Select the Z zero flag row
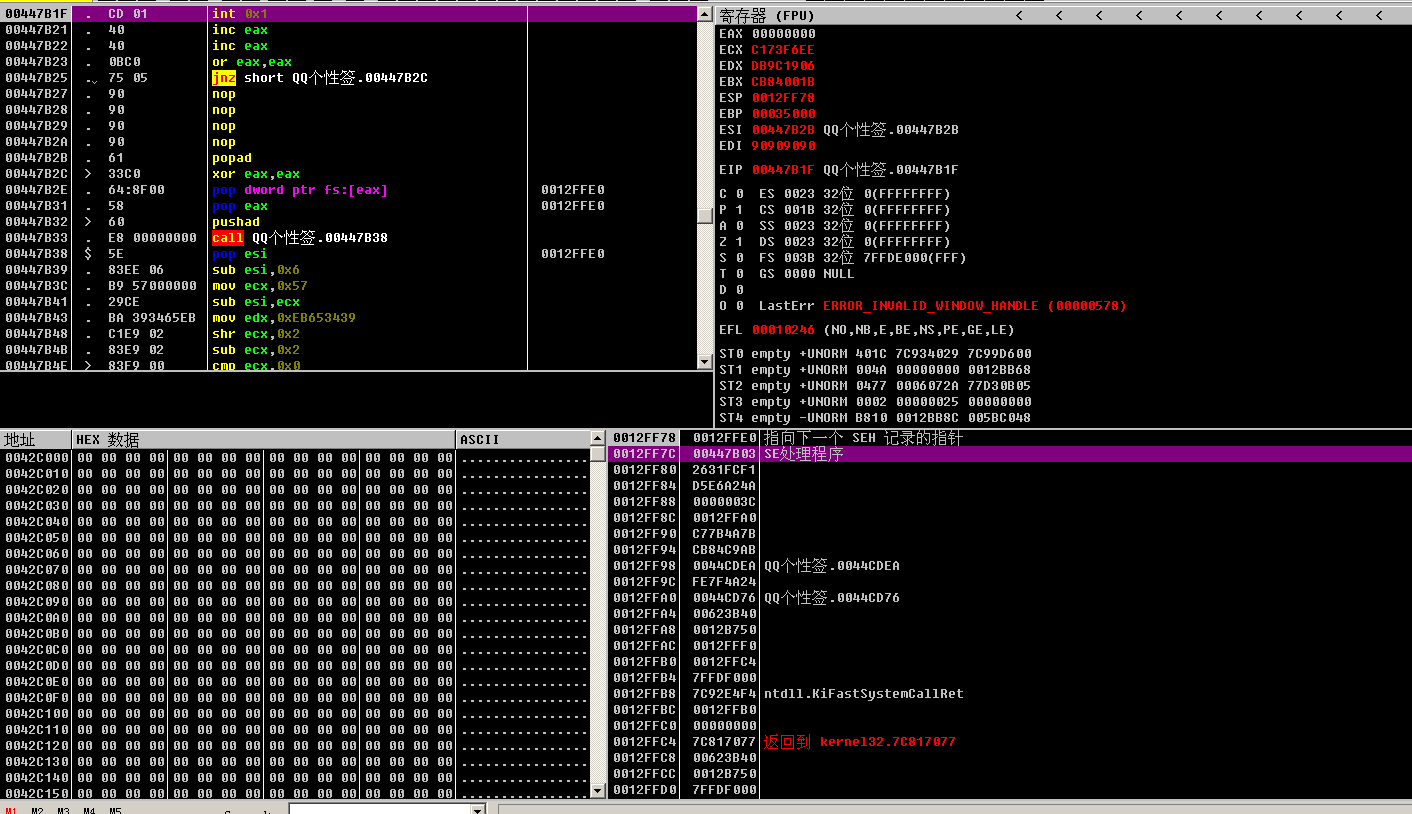The width and height of the screenshot is (1412, 814). [x=835, y=242]
